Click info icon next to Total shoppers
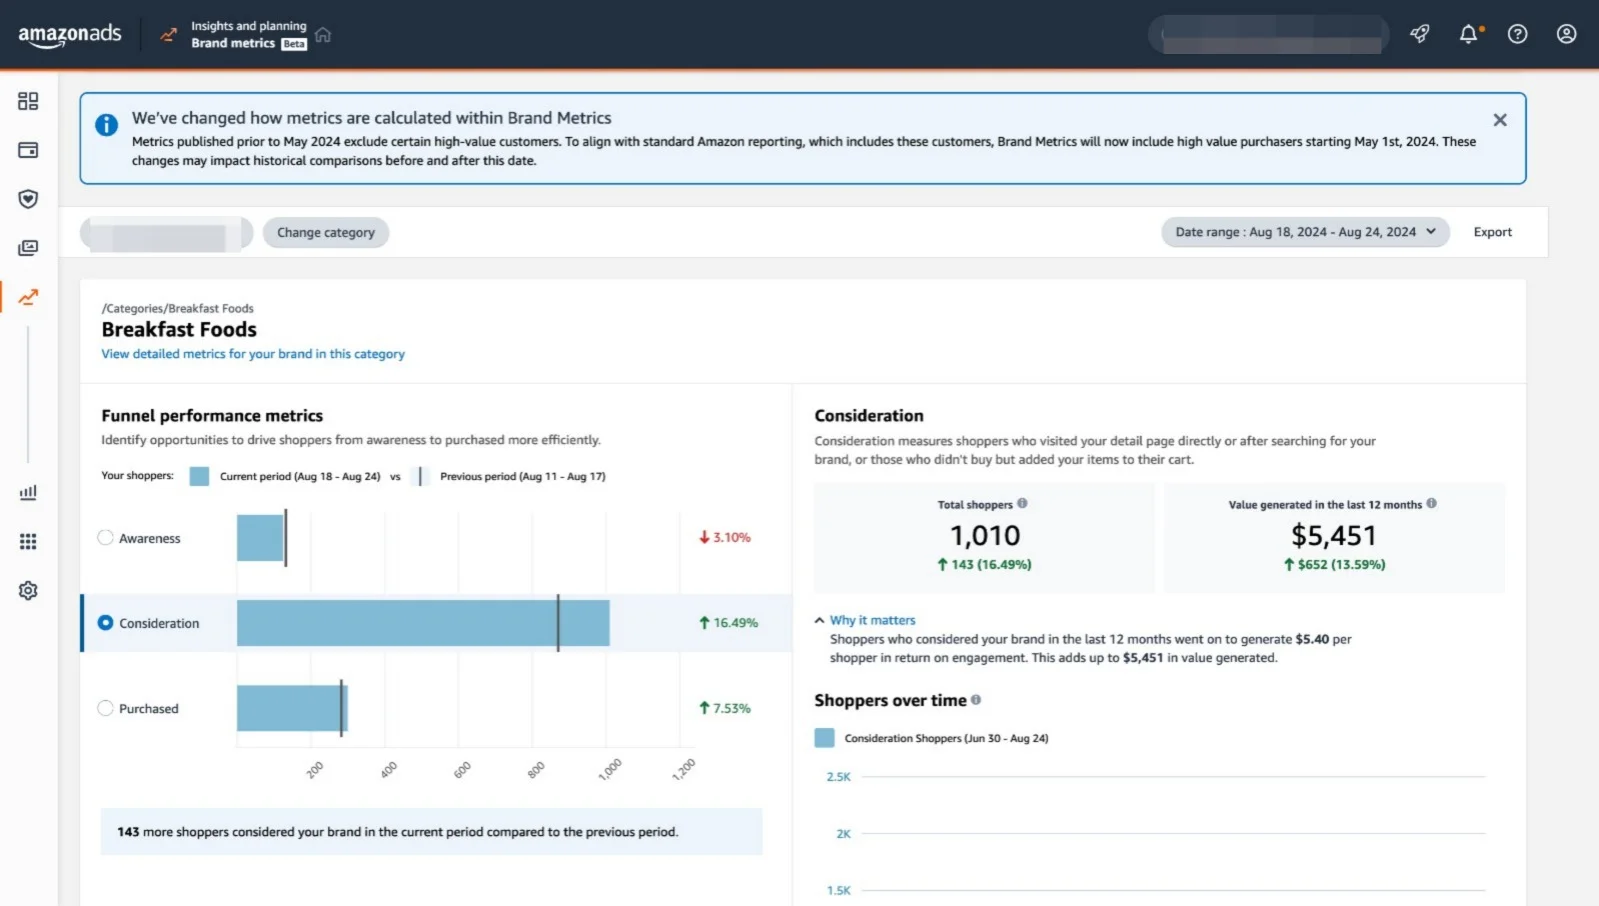The height and width of the screenshot is (906, 1599). pos(1022,503)
